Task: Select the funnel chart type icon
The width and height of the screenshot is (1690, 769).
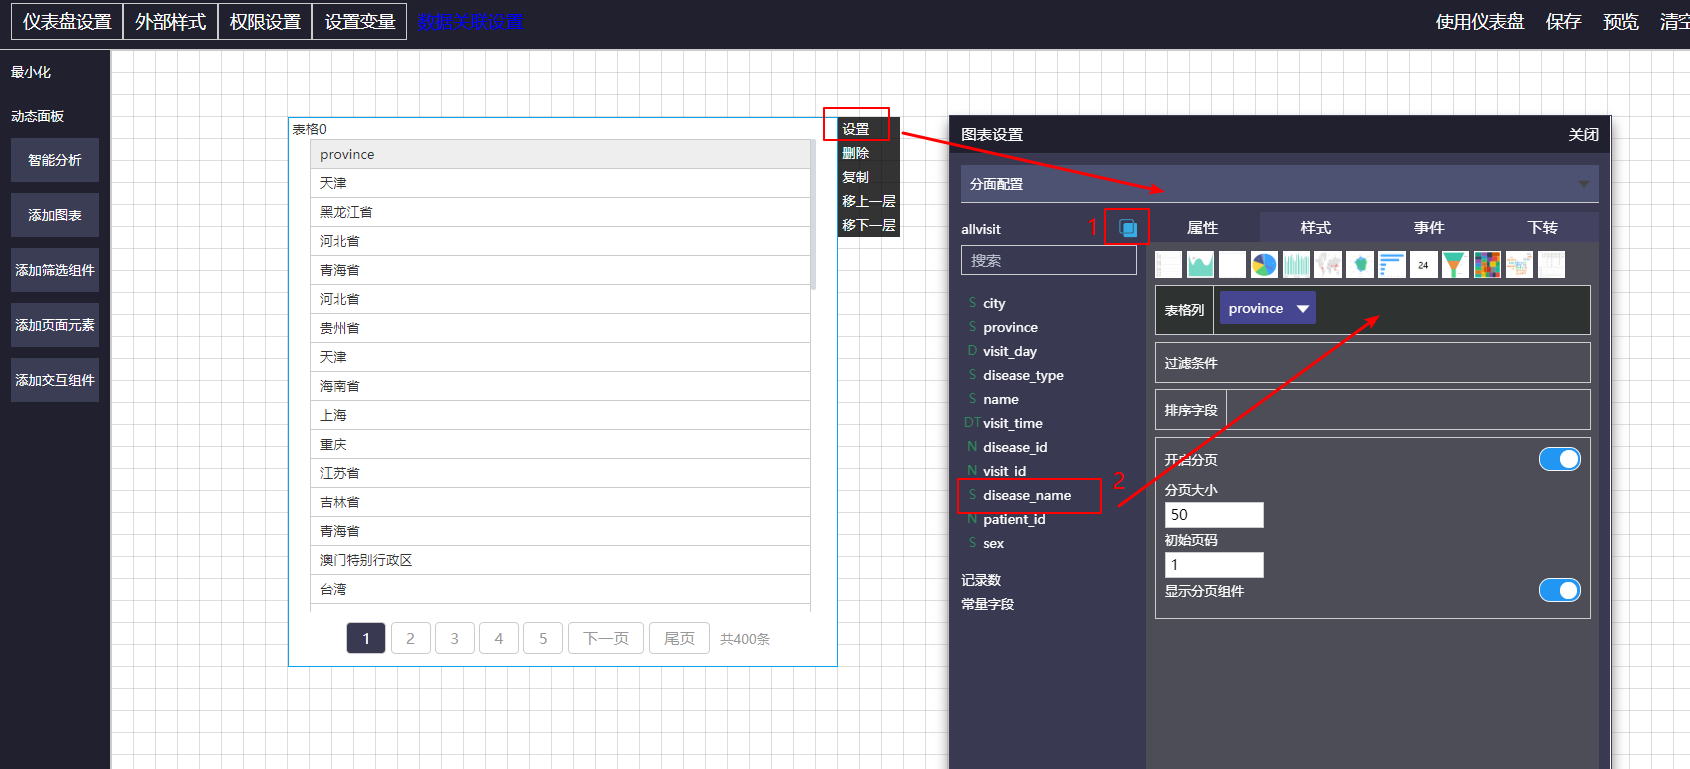Action: 1455,264
